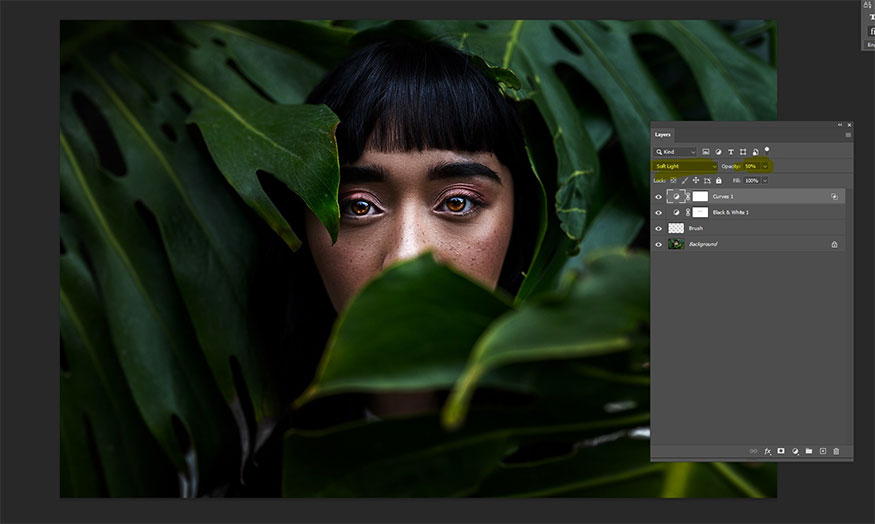Lock all padlock icon

point(719,180)
